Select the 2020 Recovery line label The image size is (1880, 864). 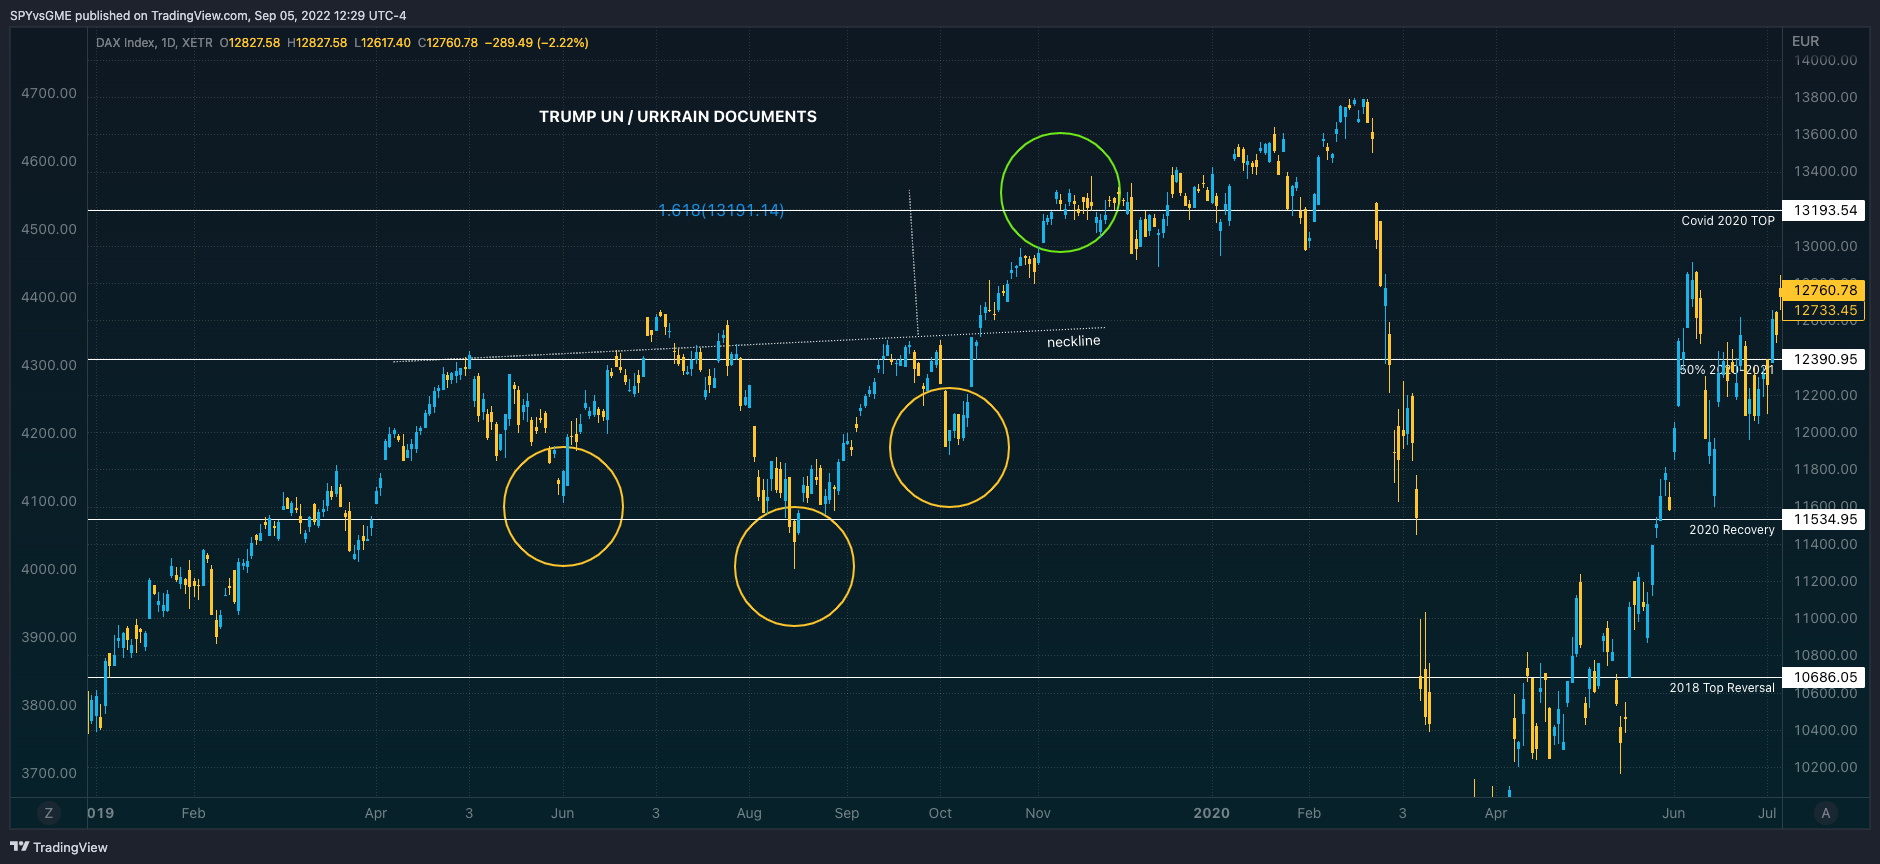[x=1731, y=530]
